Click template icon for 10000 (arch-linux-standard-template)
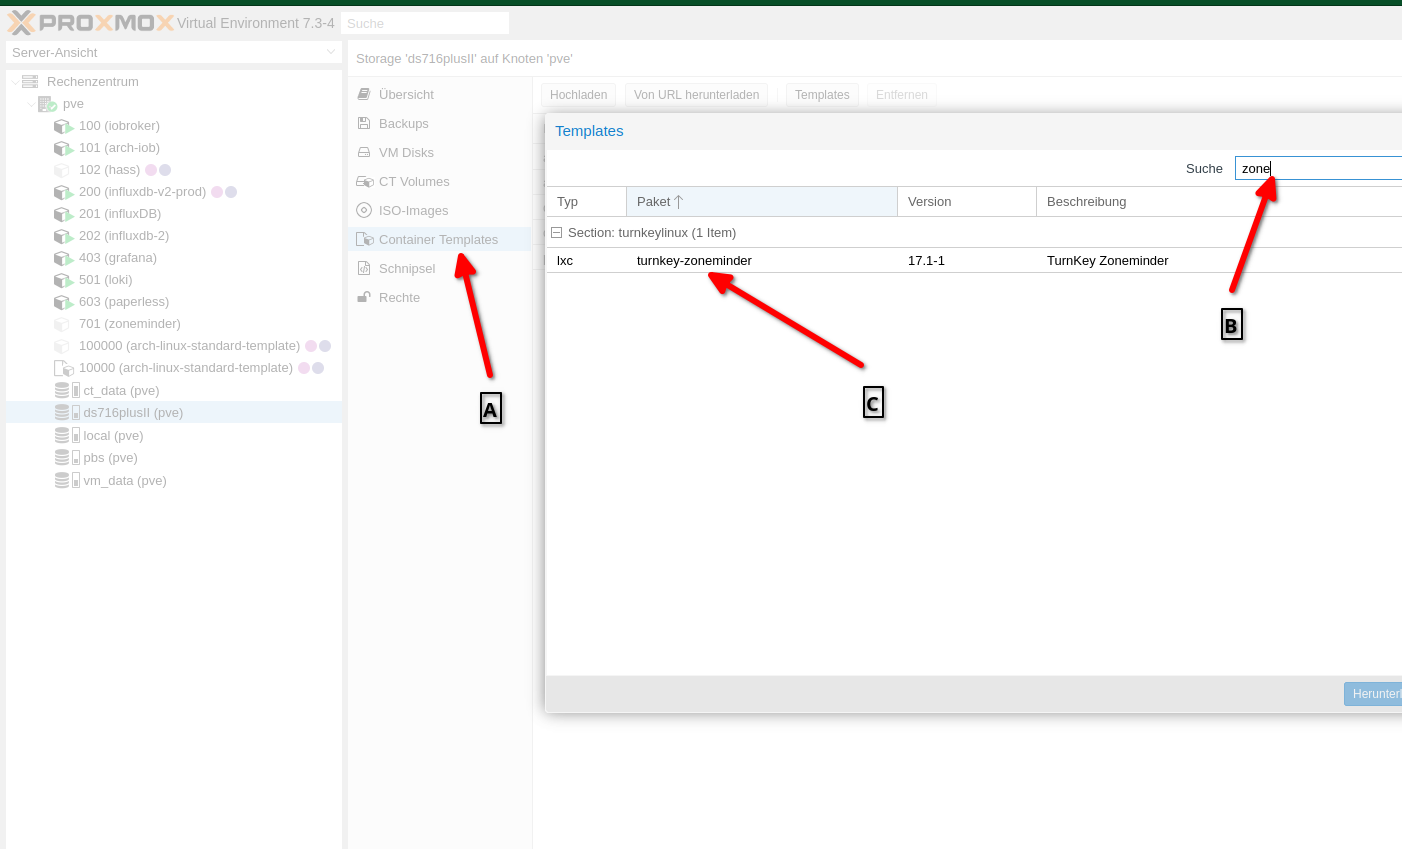This screenshot has height=849, width=1402. click(x=64, y=368)
